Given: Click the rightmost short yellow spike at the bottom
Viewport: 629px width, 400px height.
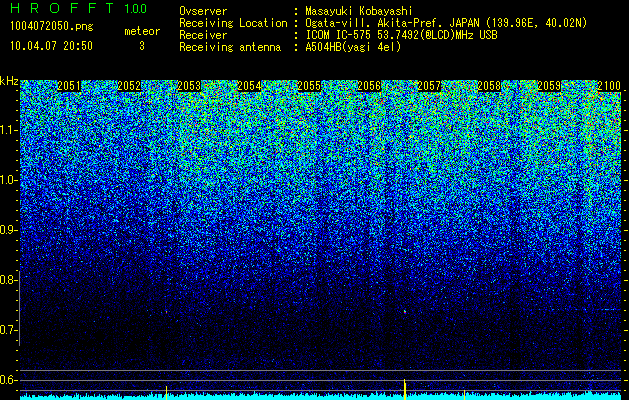Looking at the screenshot, I should click(465, 395).
